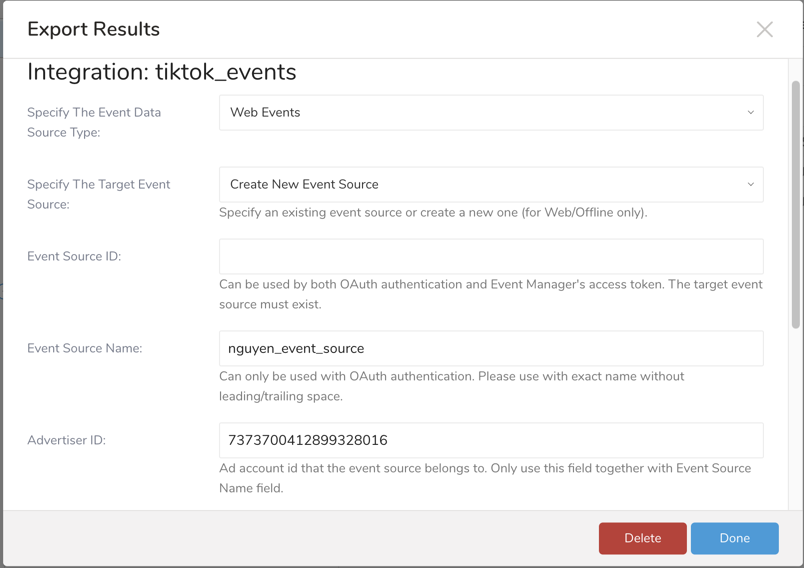Click the scrollbar track below the thumb
Screen dimensions: 804x568
(796, 420)
